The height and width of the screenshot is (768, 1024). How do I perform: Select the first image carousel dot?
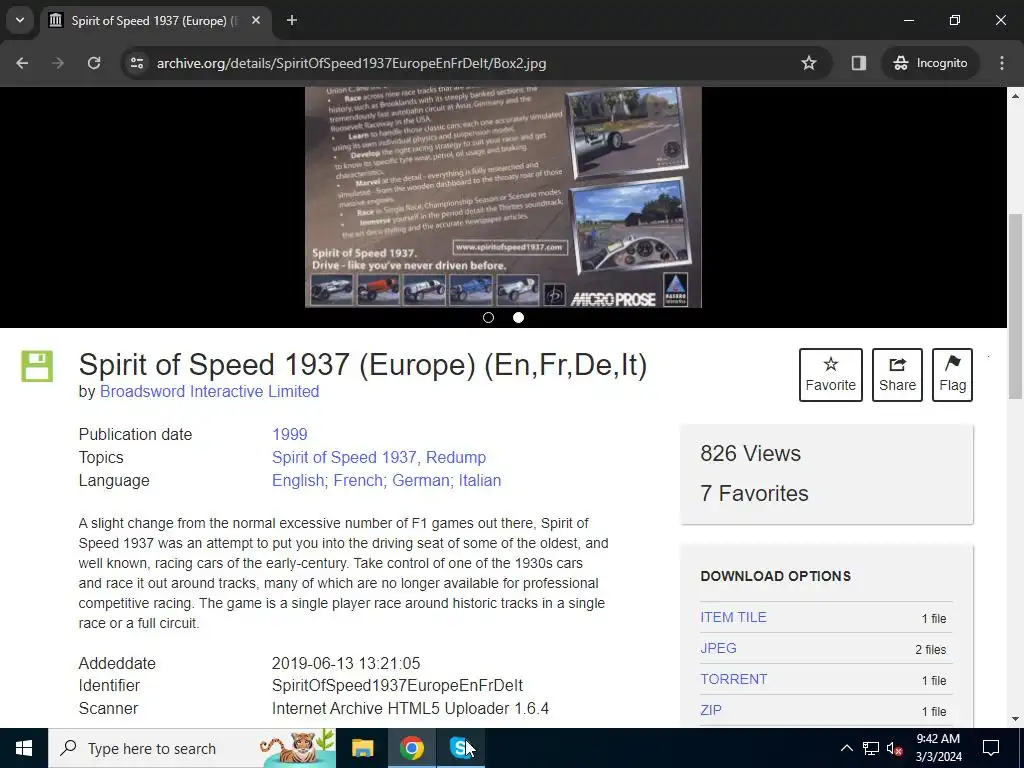(x=488, y=317)
